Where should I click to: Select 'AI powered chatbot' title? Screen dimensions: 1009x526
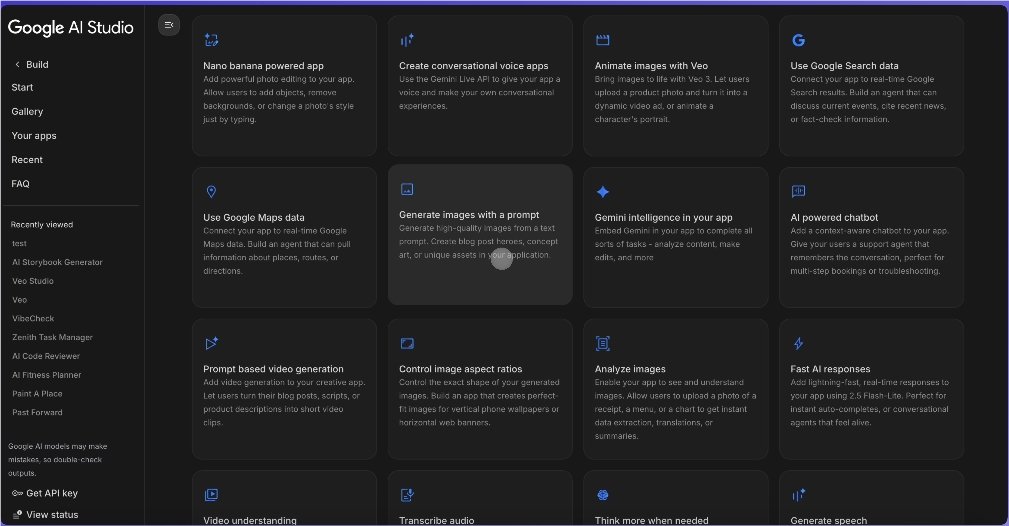tap(834, 218)
